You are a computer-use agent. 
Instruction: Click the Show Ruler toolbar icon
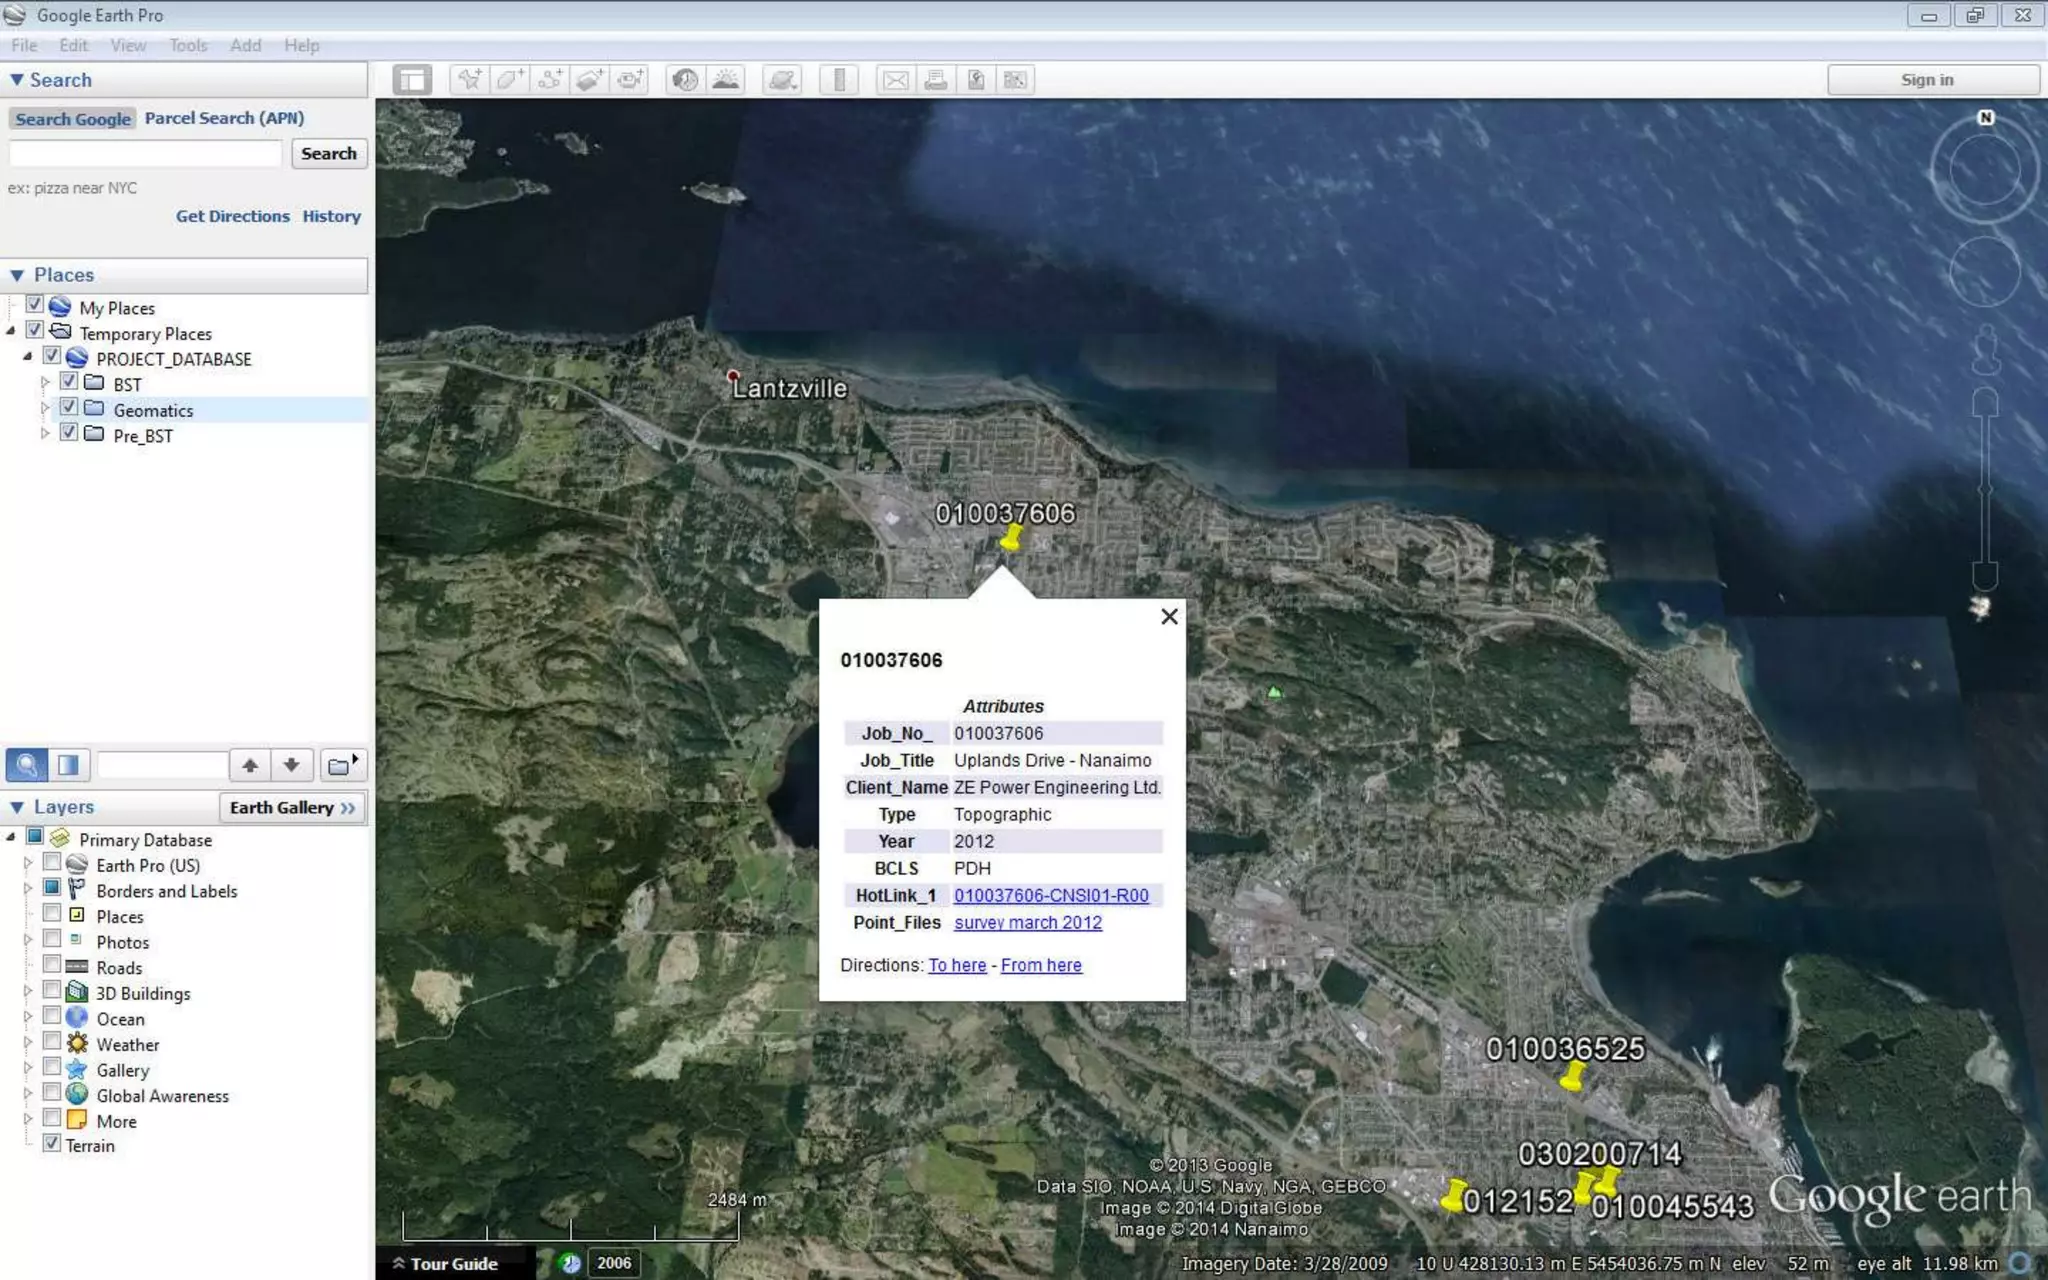pyautogui.click(x=839, y=80)
